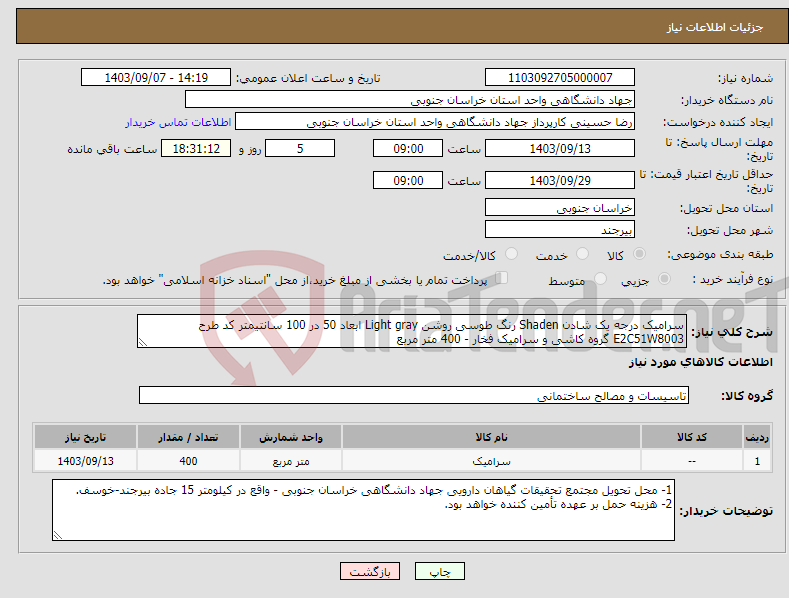Click the delivery province field خراسان جنوبی
The height and width of the screenshot is (598, 789).
point(560,207)
